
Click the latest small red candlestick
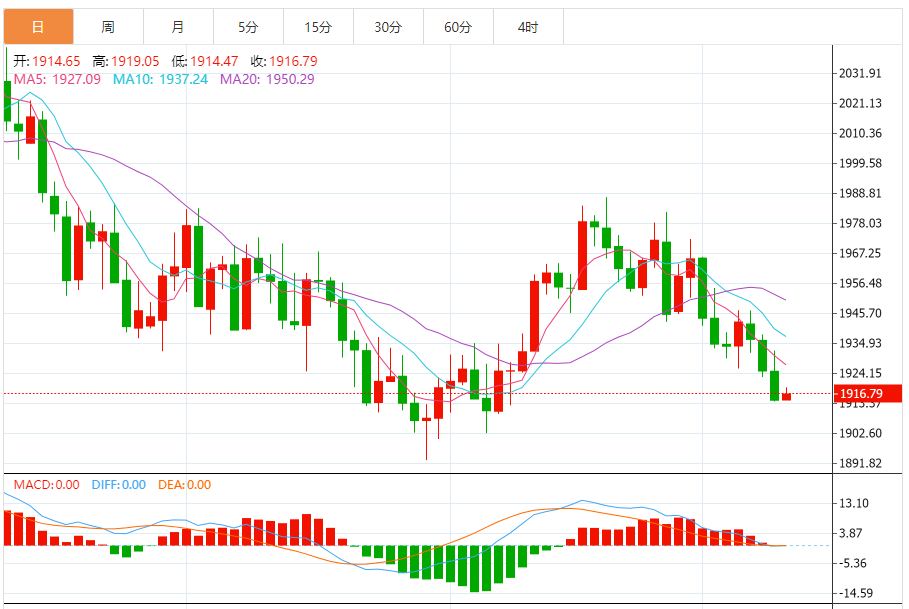787,396
